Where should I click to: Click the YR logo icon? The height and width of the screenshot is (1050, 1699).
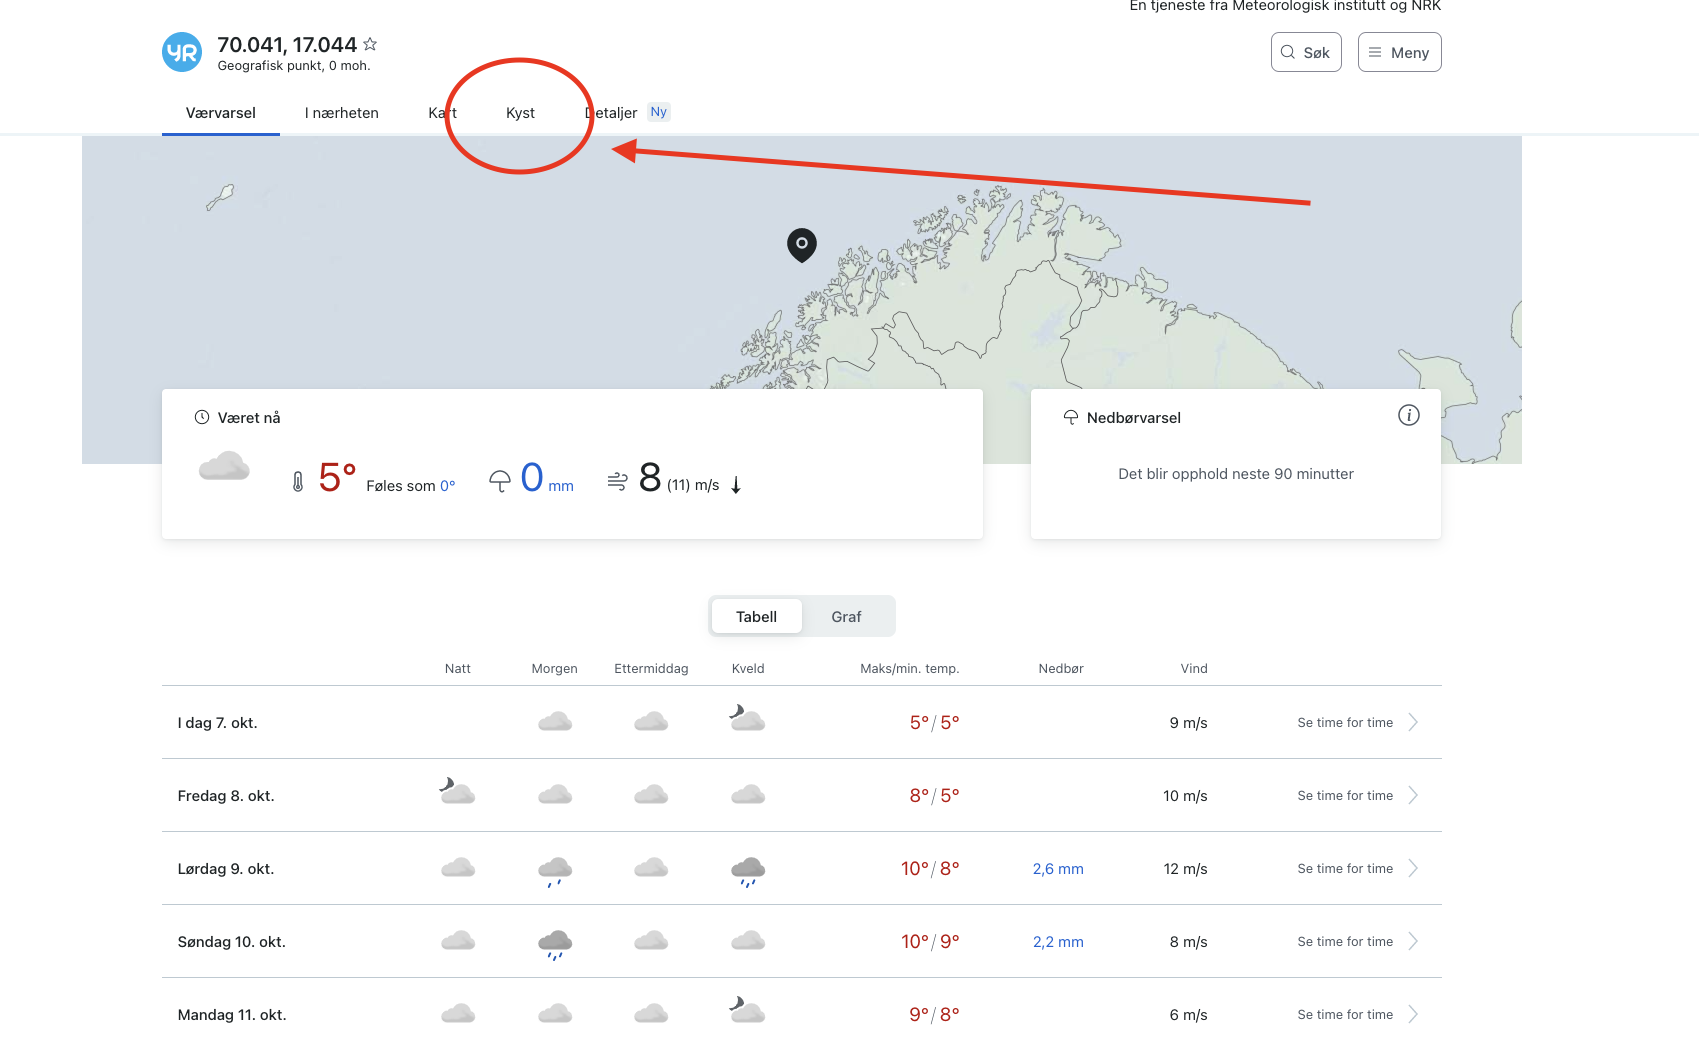pos(182,53)
